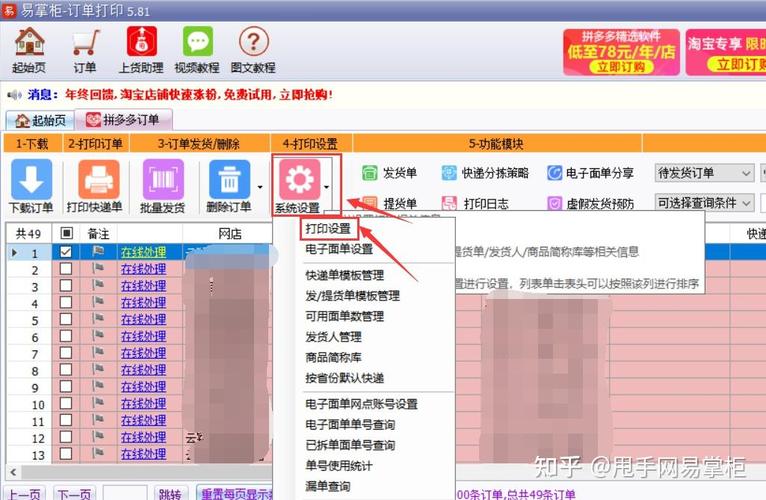Check the checkbox for row 2
The width and height of the screenshot is (766, 500).
point(65,269)
